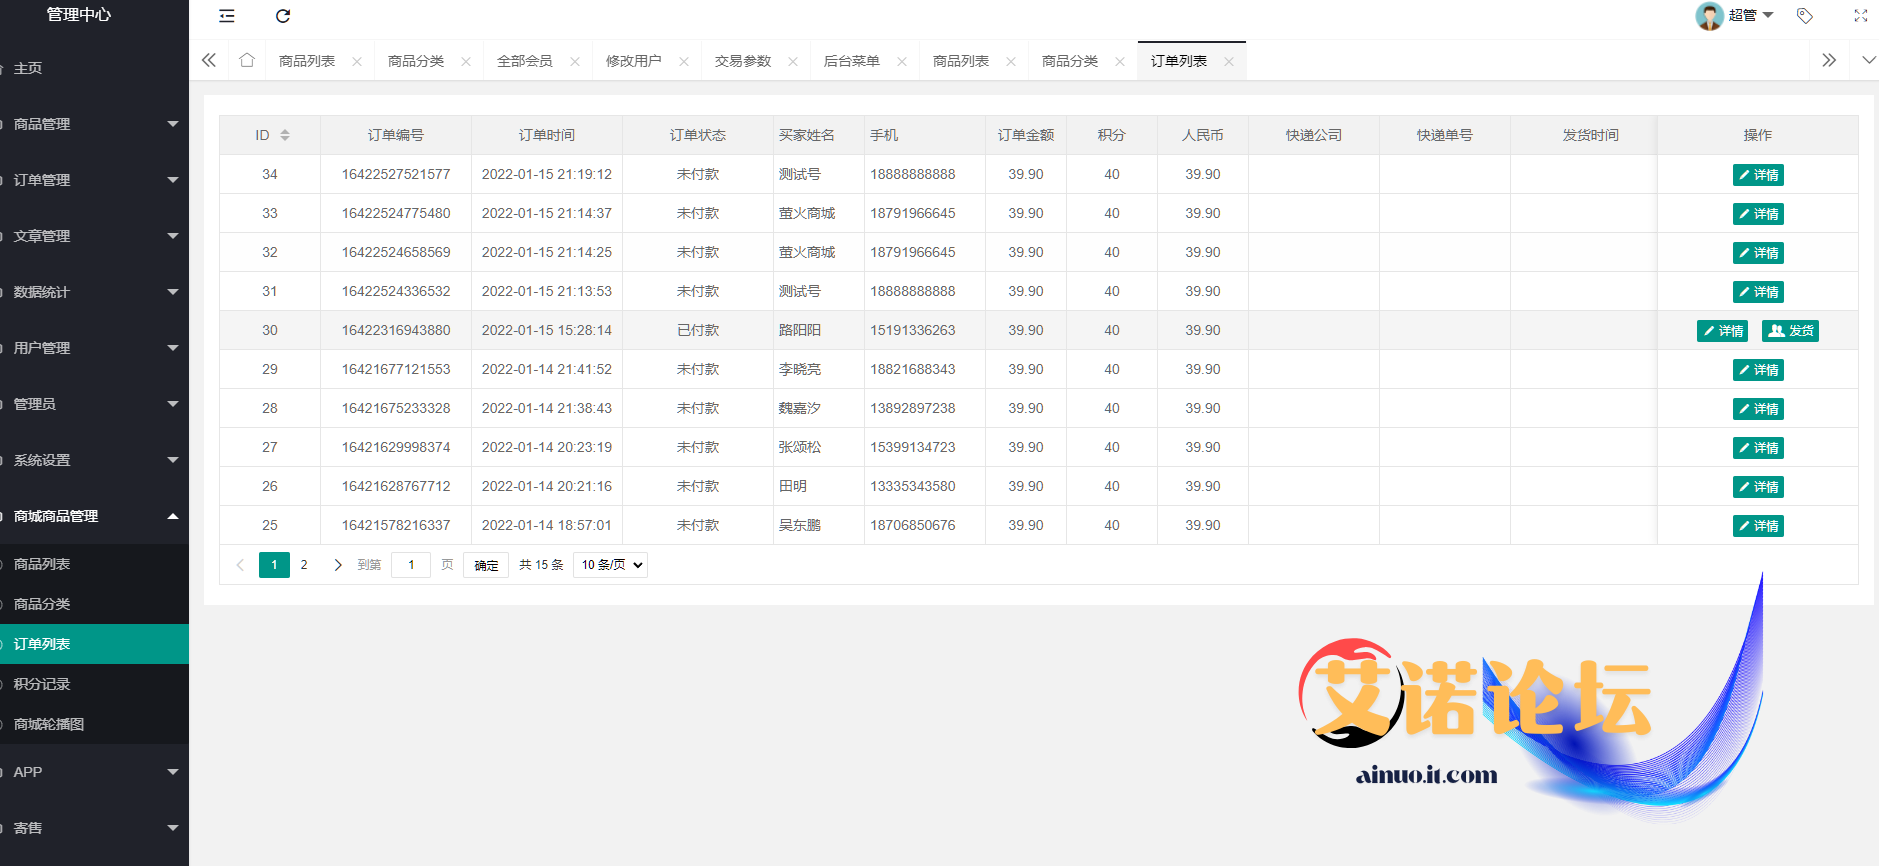Go to page 2 in pagination
The height and width of the screenshot is (866, 1879).
304,565
